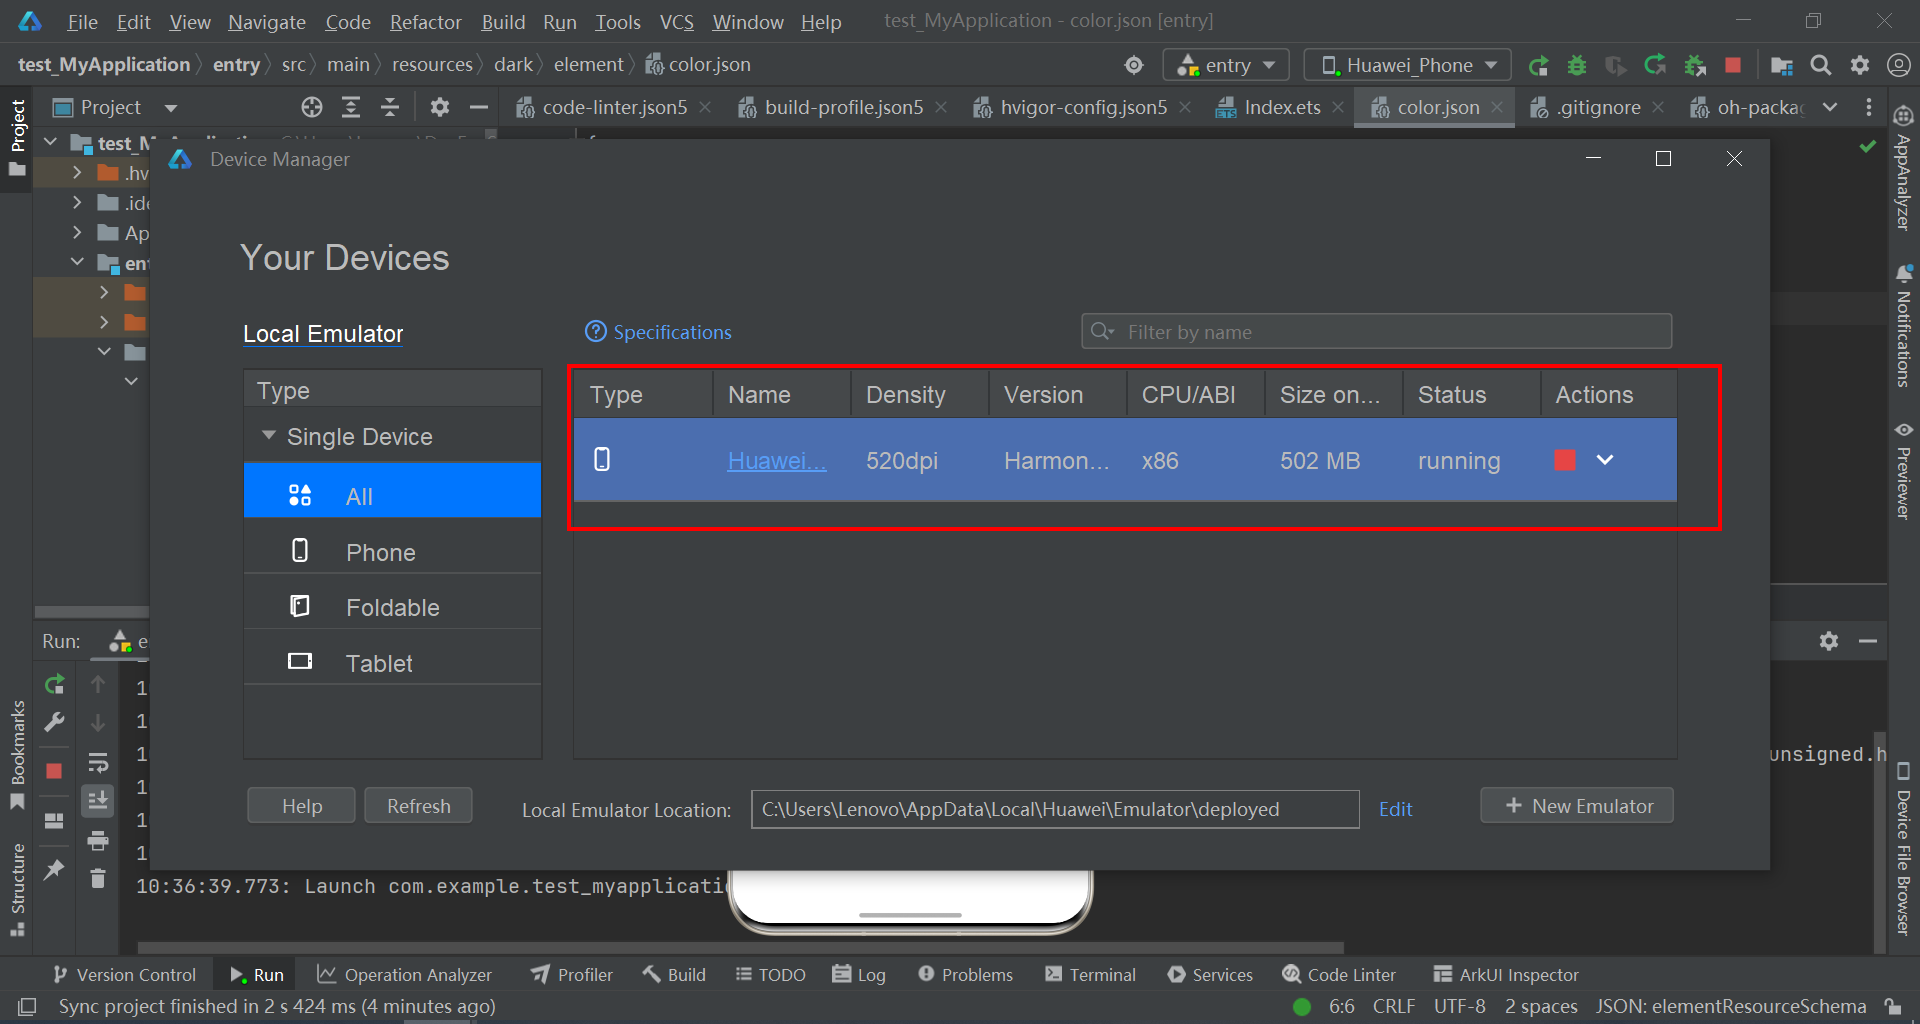Refresh the device list

tap(418, 806)
